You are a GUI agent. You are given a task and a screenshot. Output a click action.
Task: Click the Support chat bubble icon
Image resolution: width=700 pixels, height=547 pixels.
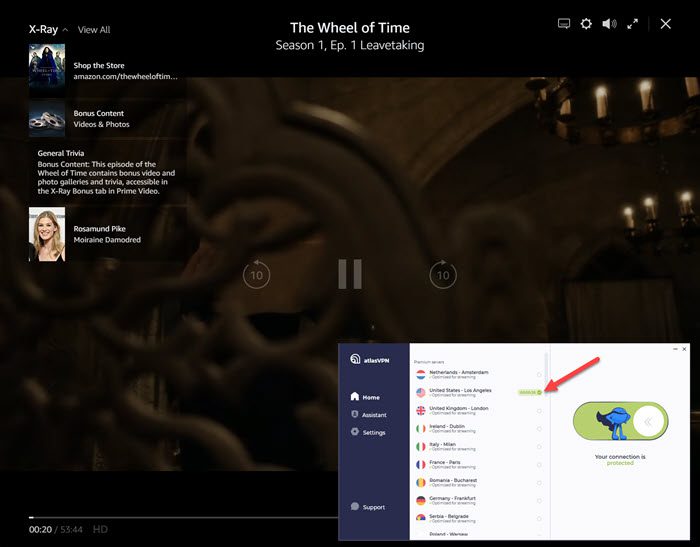(355, 506)
